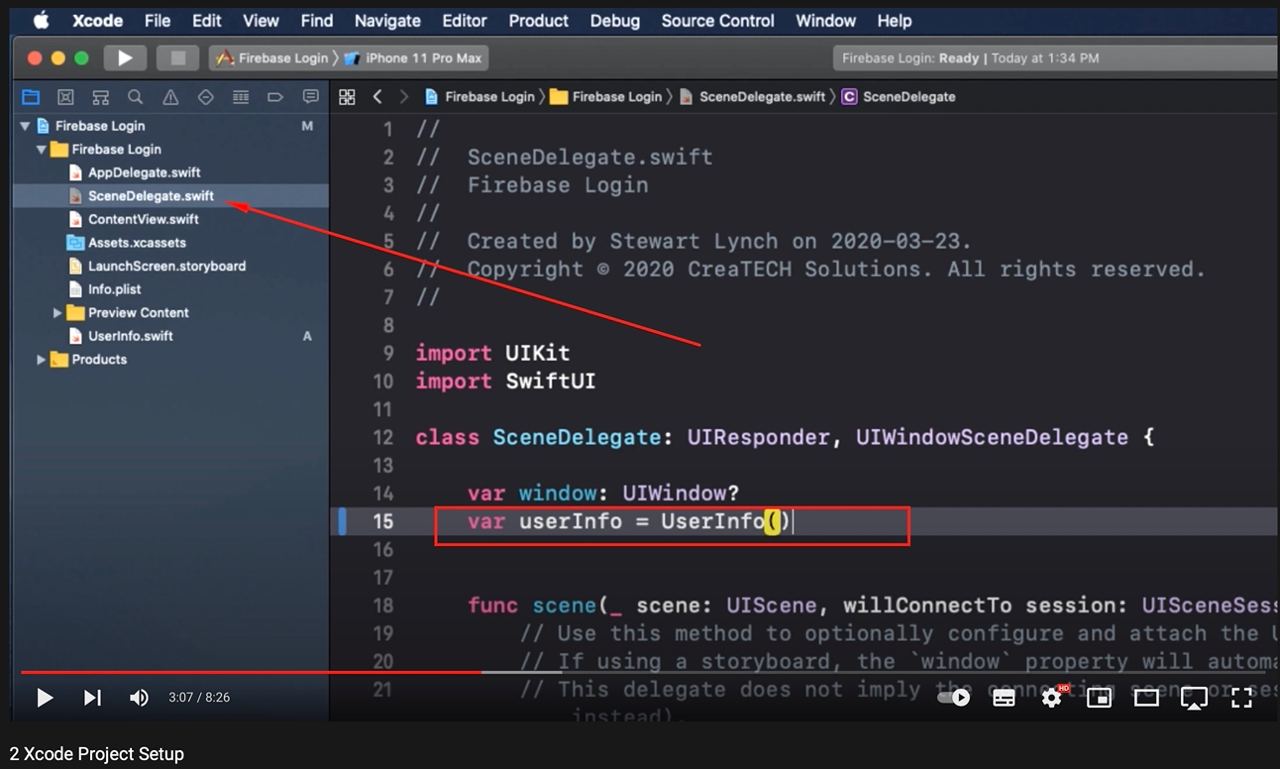
Task: Open the View menu
Action: [261, 20]
